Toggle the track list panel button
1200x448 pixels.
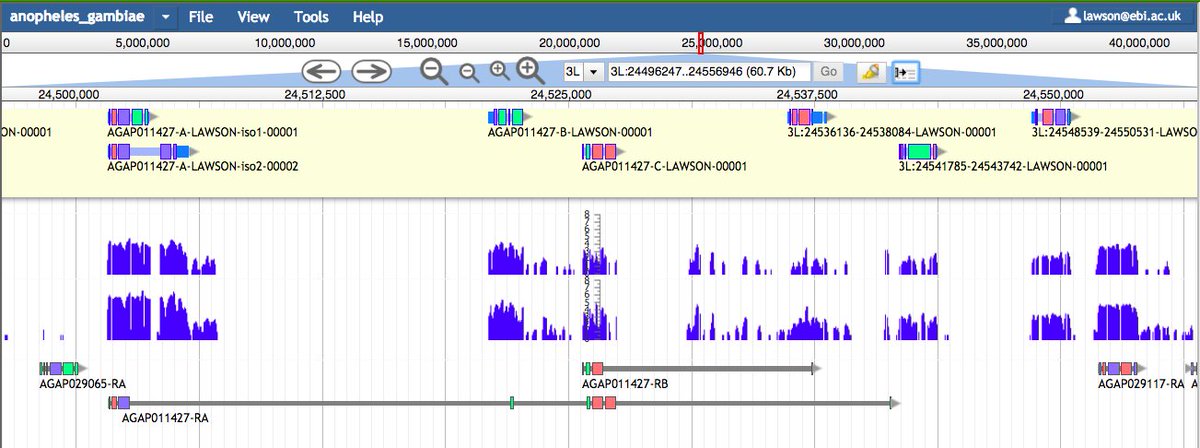905,72
